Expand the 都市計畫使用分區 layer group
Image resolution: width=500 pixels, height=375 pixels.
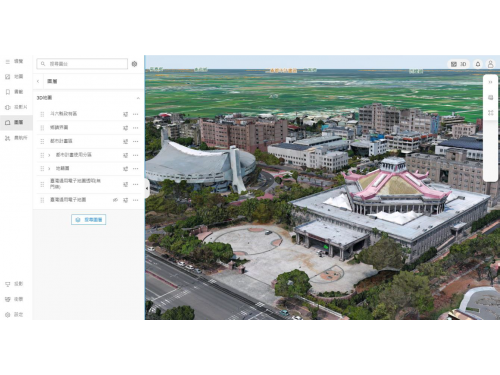49,155
